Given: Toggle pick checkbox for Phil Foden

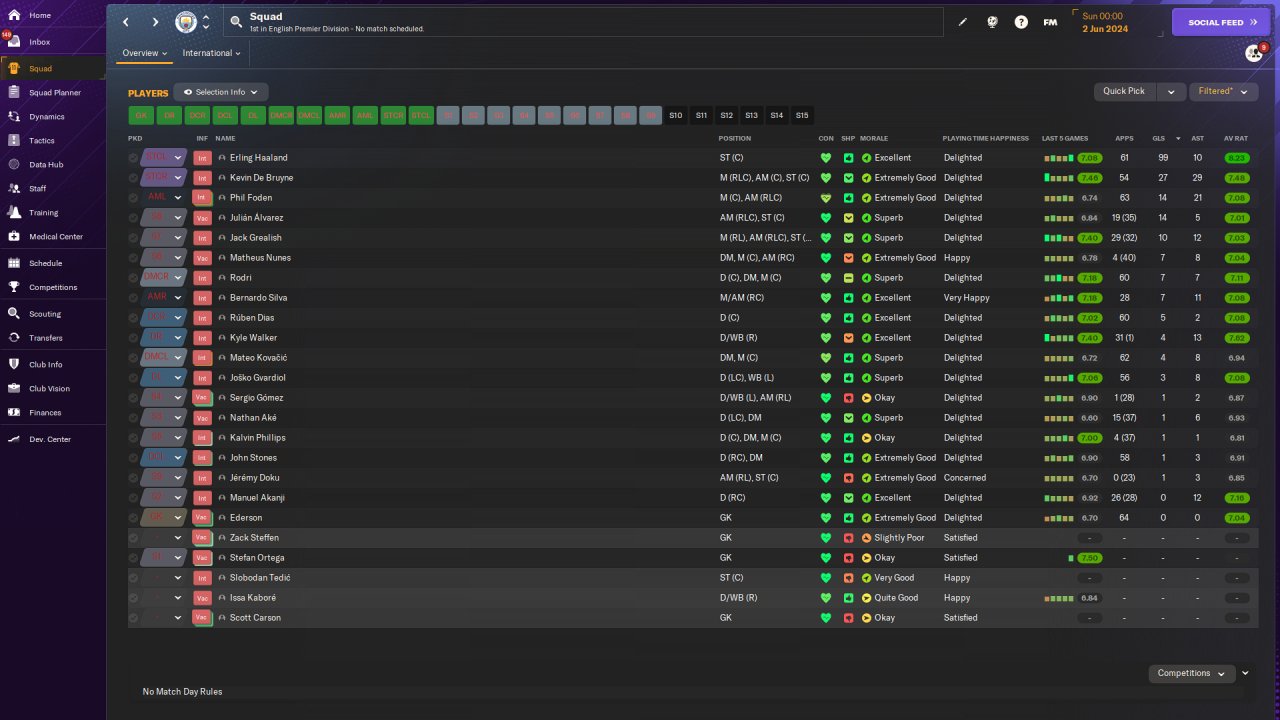Looking at the screenshot, I should [x=134, y=198].
